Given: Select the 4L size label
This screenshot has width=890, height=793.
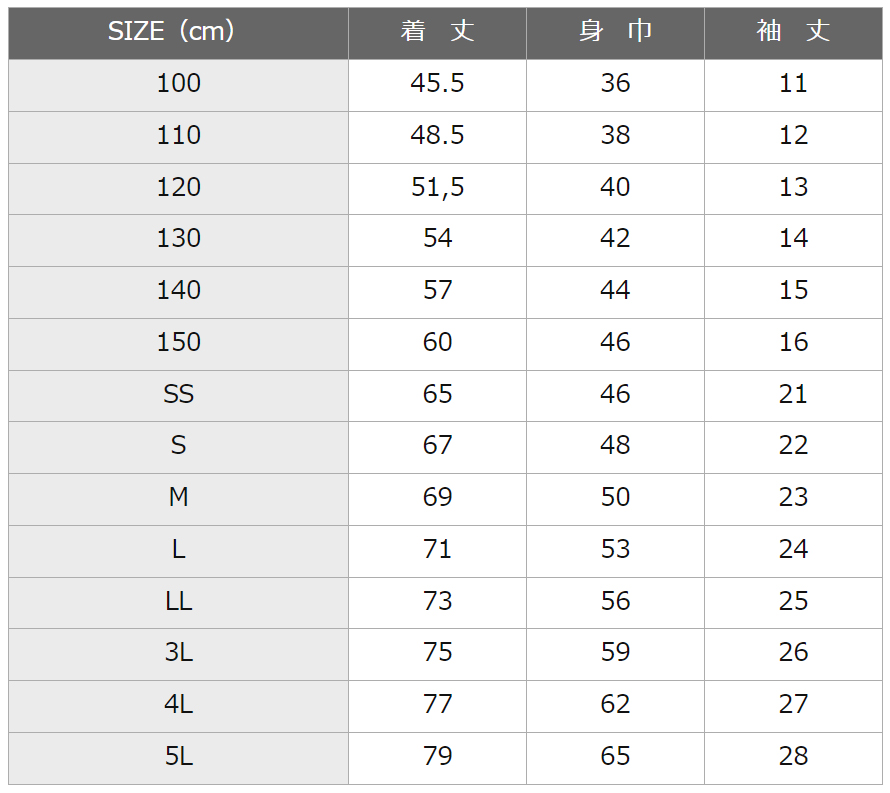Looking at the screenshot, I should click(x=178, y=706).
